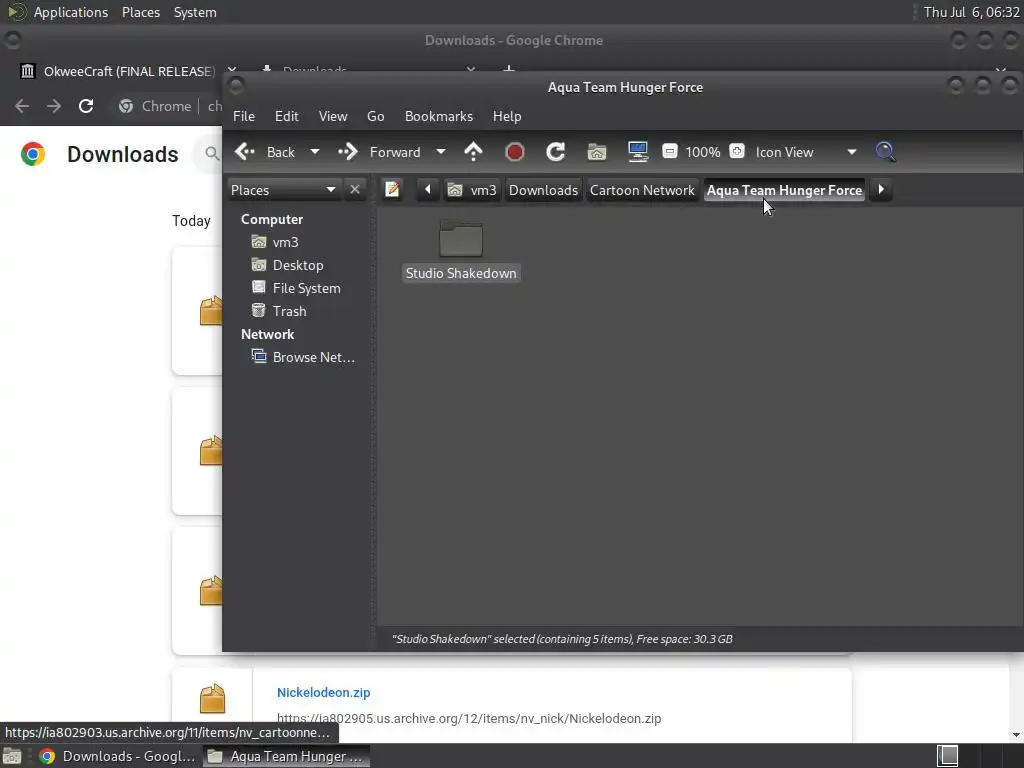Click the clock in the top panel

pyautogui.click(x=971, y=12)
